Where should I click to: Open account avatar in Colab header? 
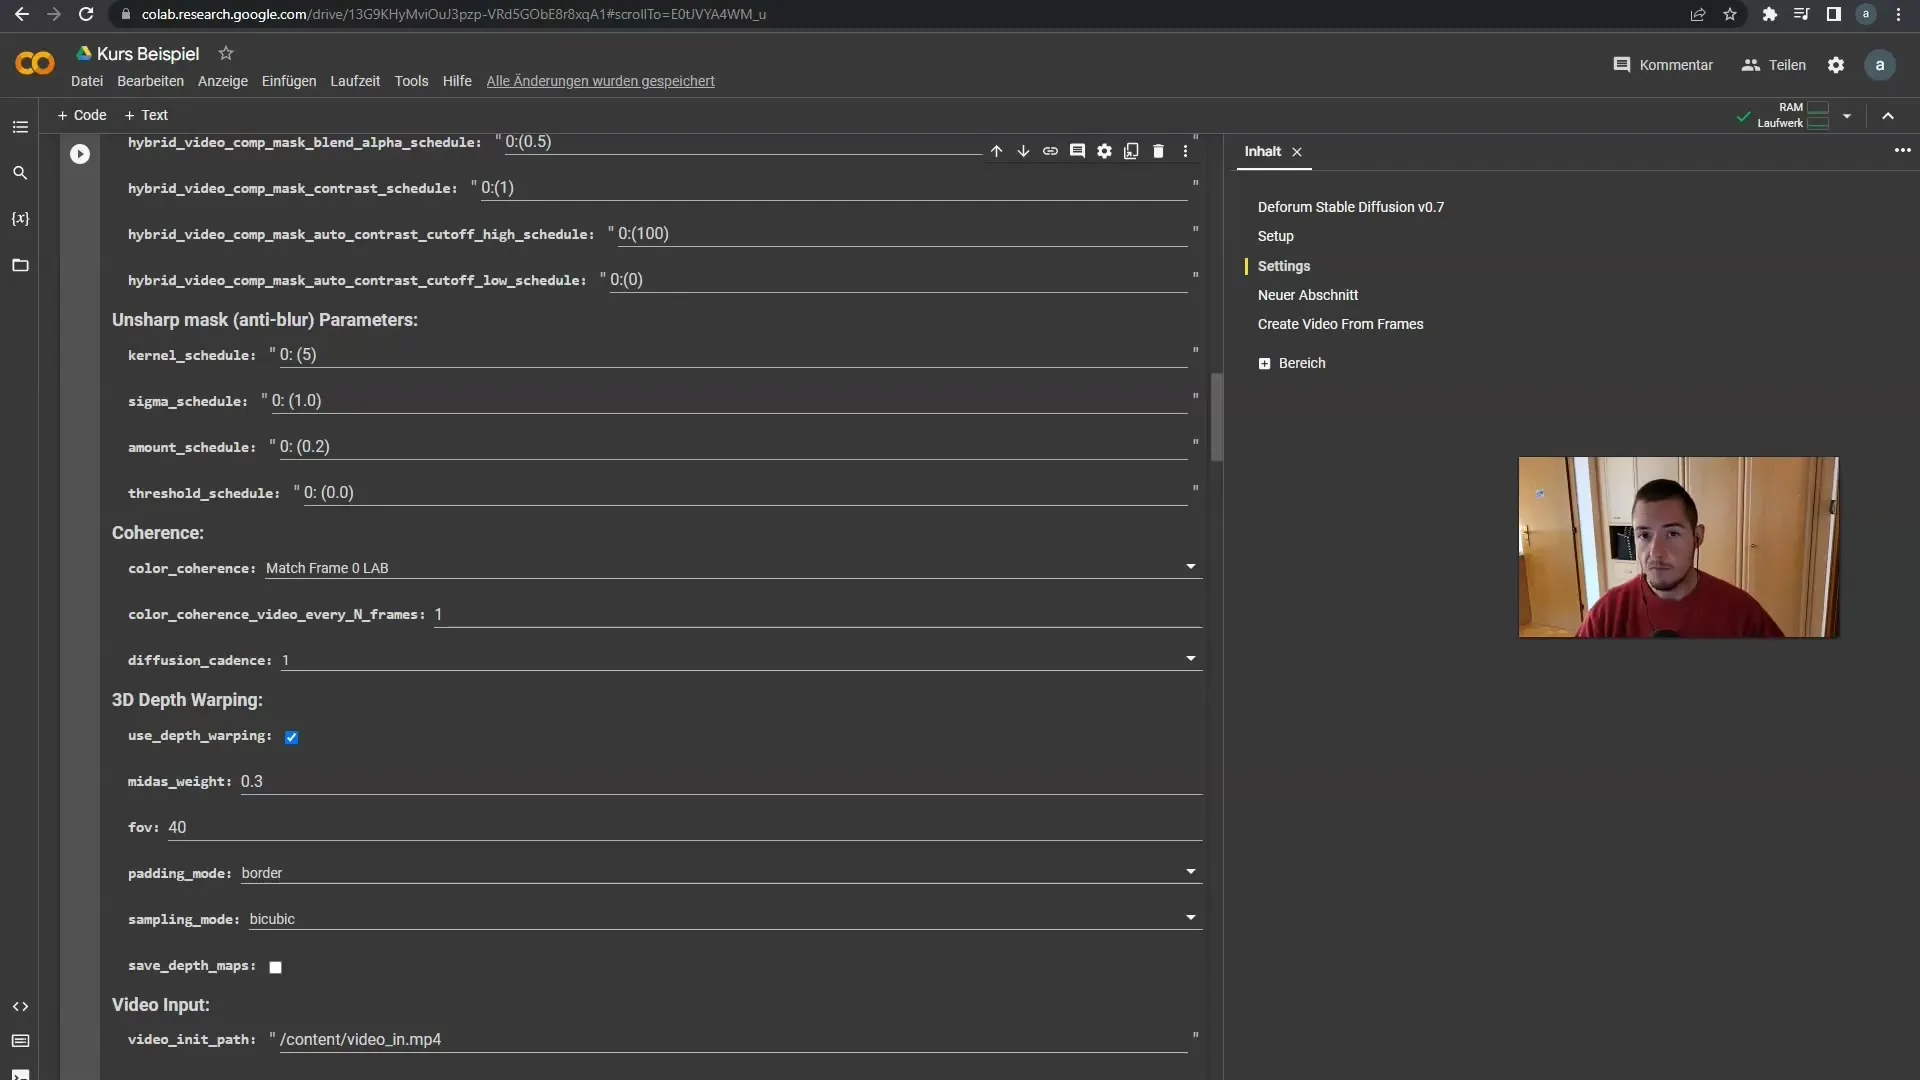click(1880, 65)
